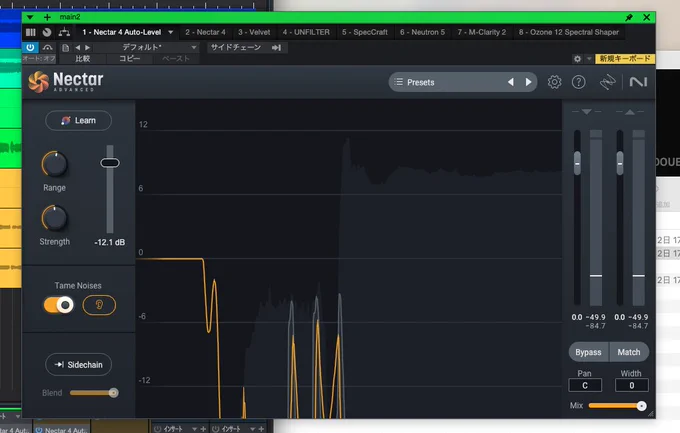Expand the small arrow next to host gear

pyautogui.click(x=589, y=59)
